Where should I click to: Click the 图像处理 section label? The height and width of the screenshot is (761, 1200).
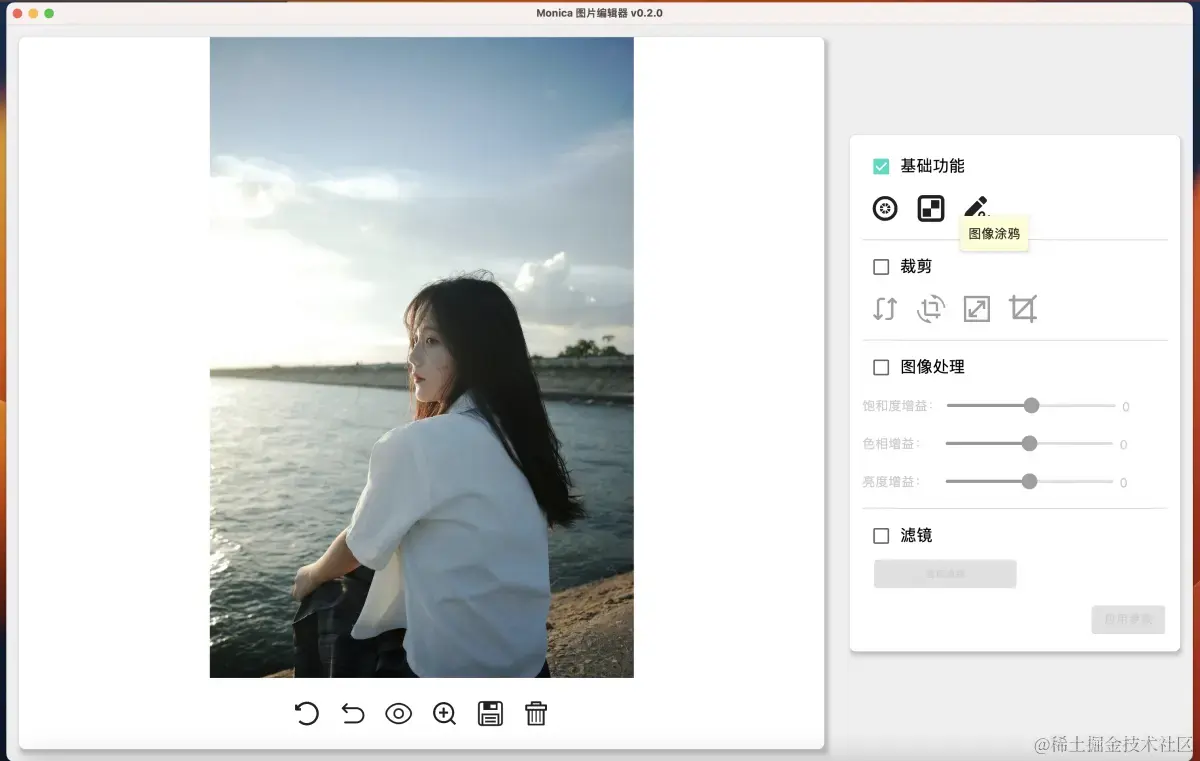click(933, 367)
